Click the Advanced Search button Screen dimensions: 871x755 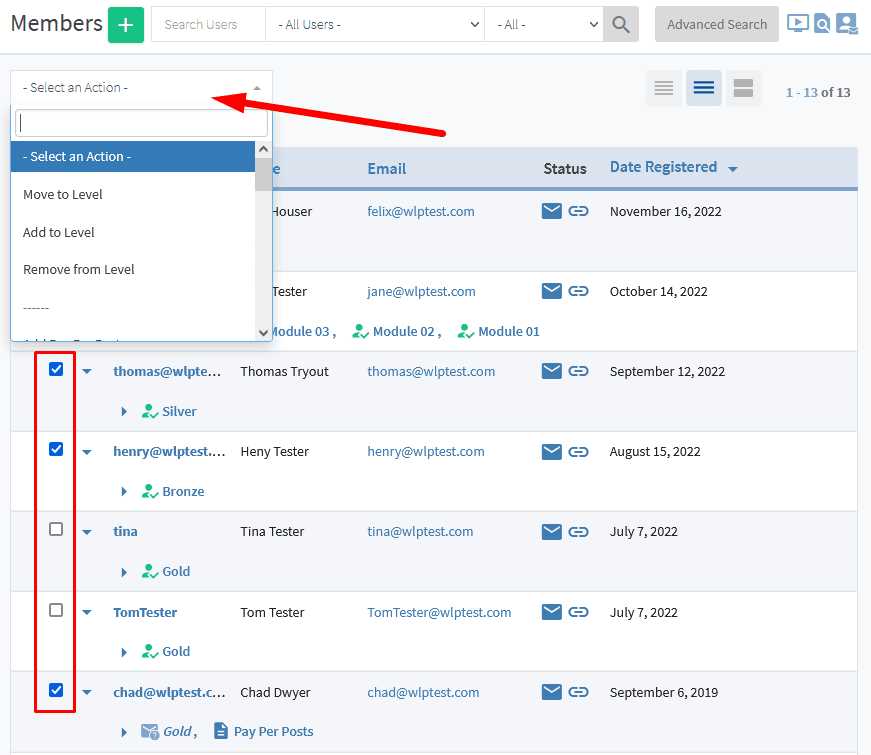tap(716, 25)
